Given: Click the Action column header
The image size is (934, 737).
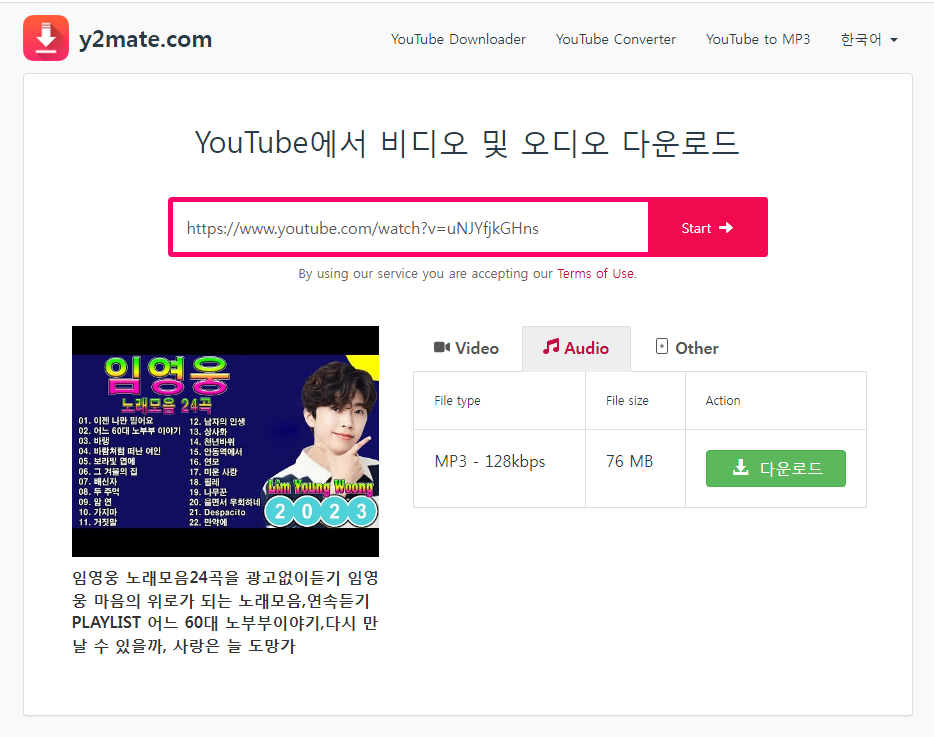Looking at the screenshot, I should coord(776,400).
